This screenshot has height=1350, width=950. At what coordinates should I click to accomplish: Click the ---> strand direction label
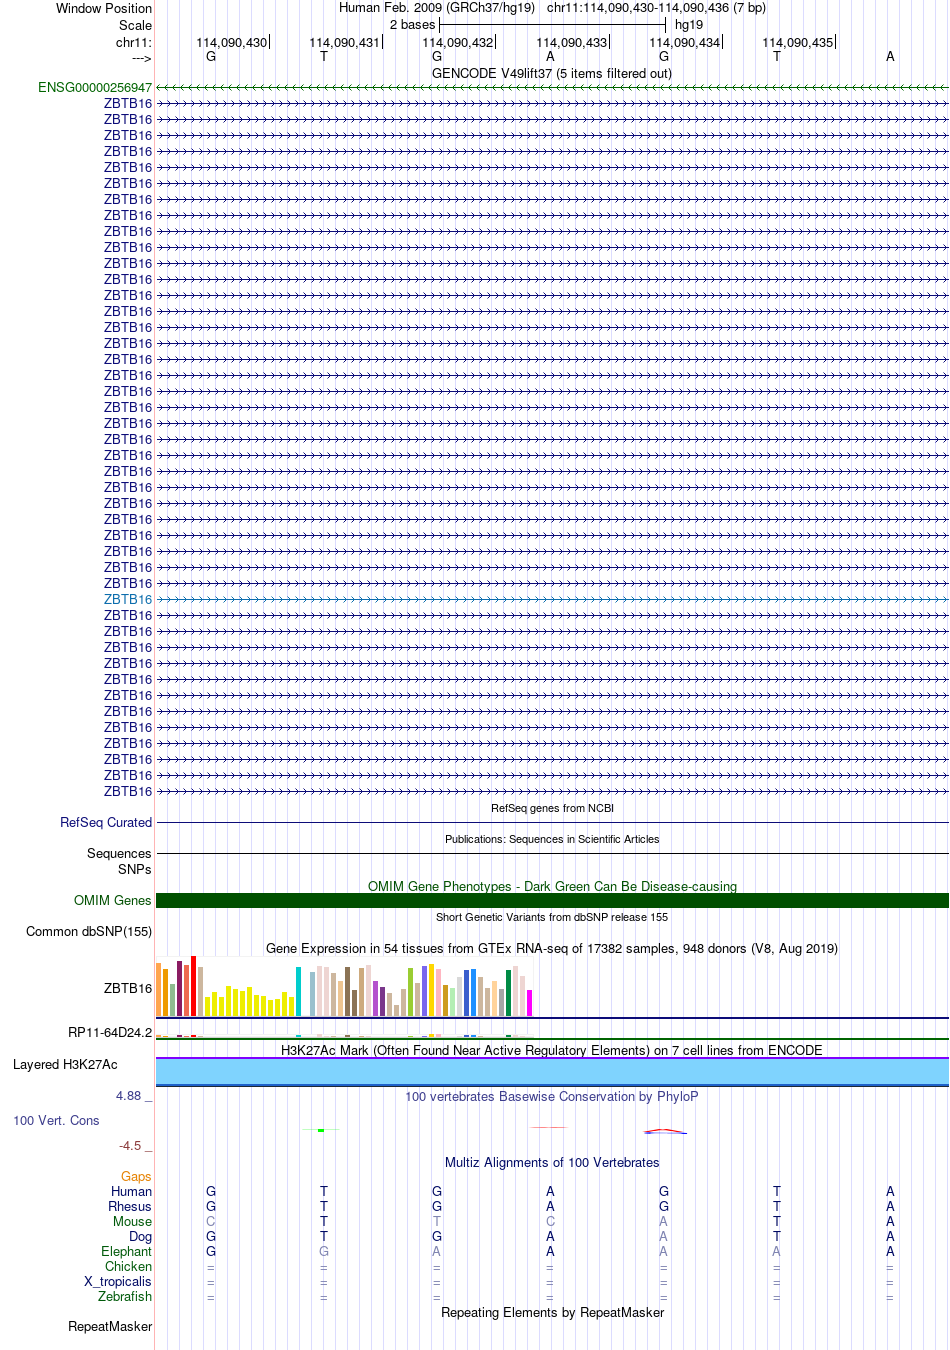141,59
